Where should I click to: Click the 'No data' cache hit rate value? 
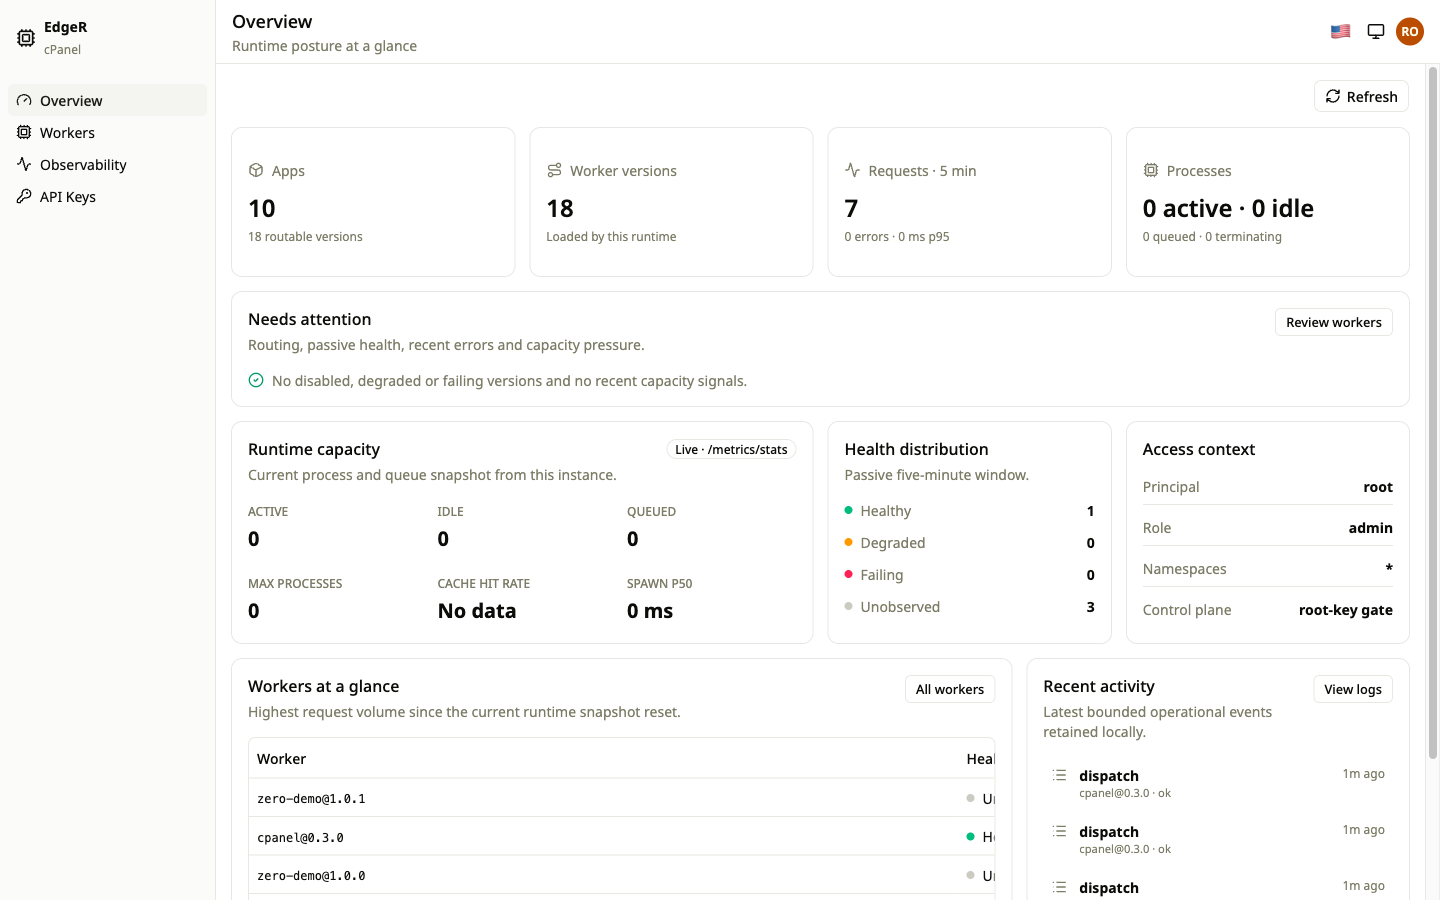(477, 611)
